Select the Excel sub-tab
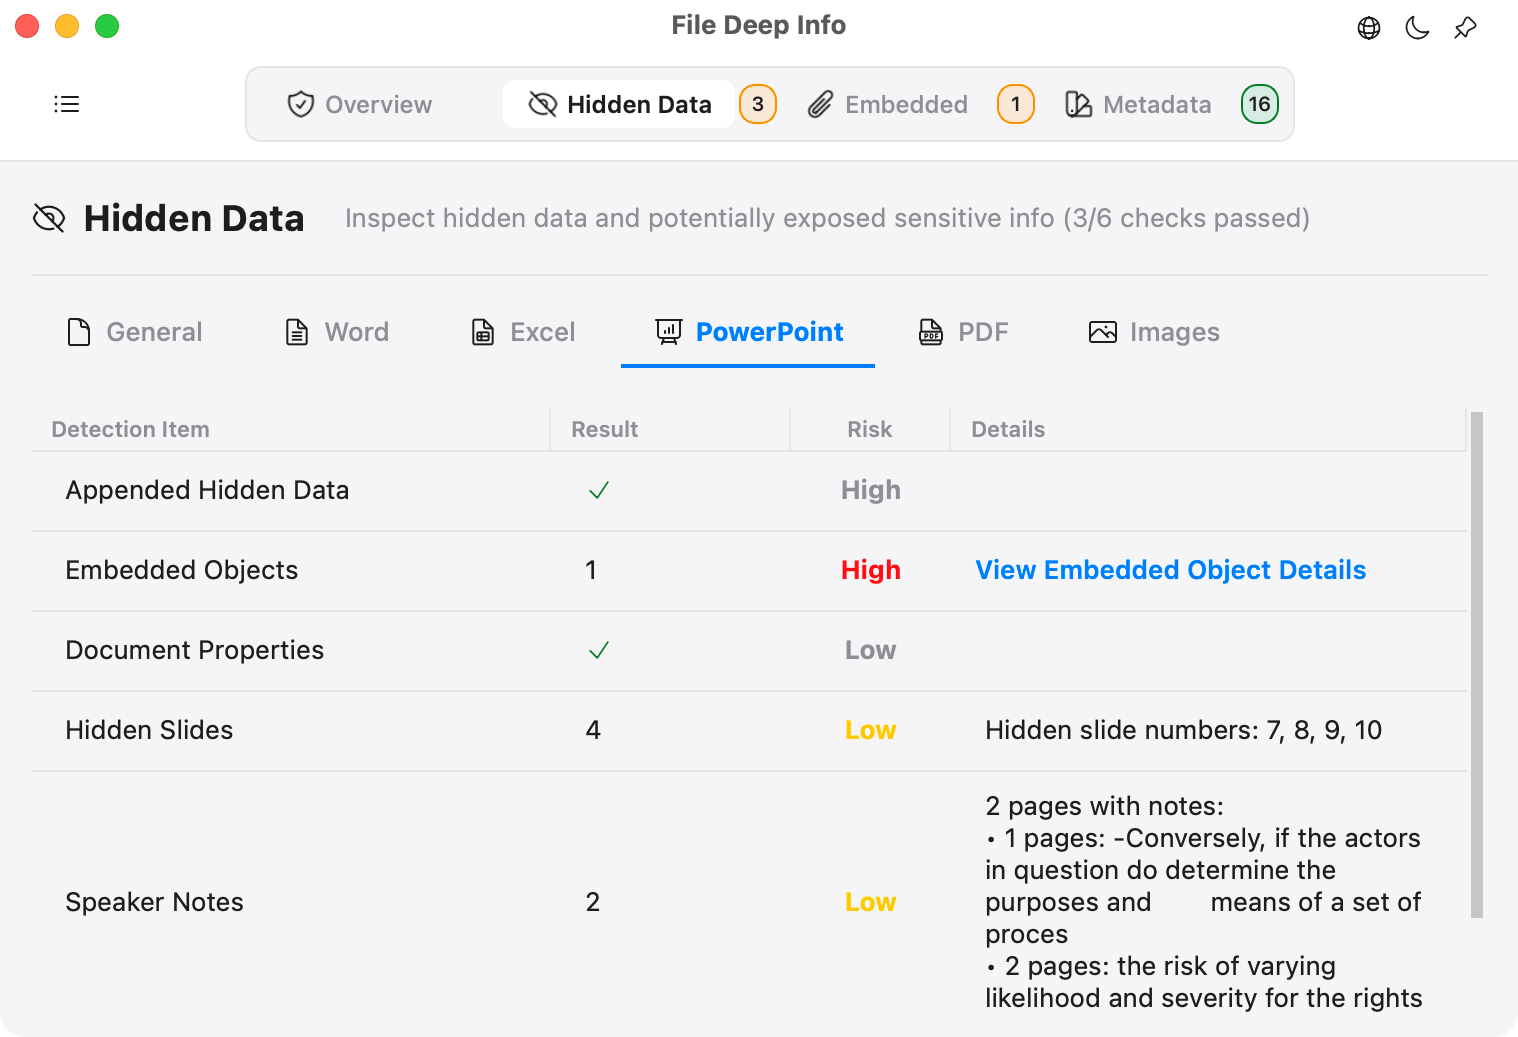The height and width of the screenshot is (1037, 1518). pos(523,332)
